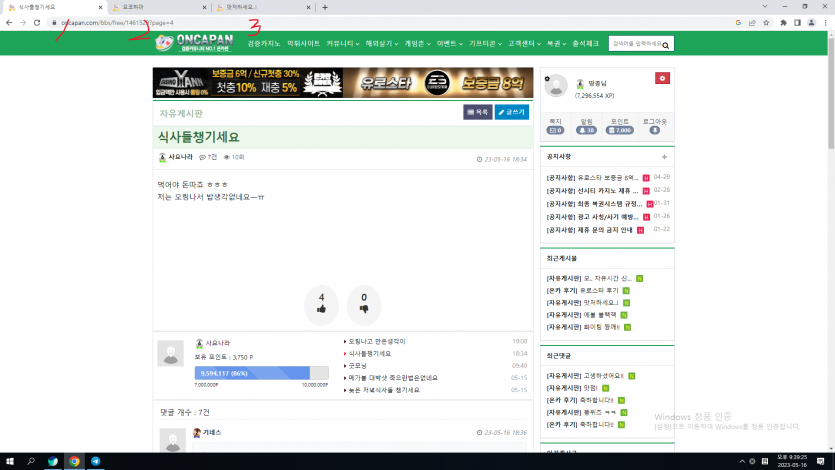The image size is (835, 470).
Task: Click the sidebar user profile avatar
Action: pyautogui.click(x=556, y=86)
